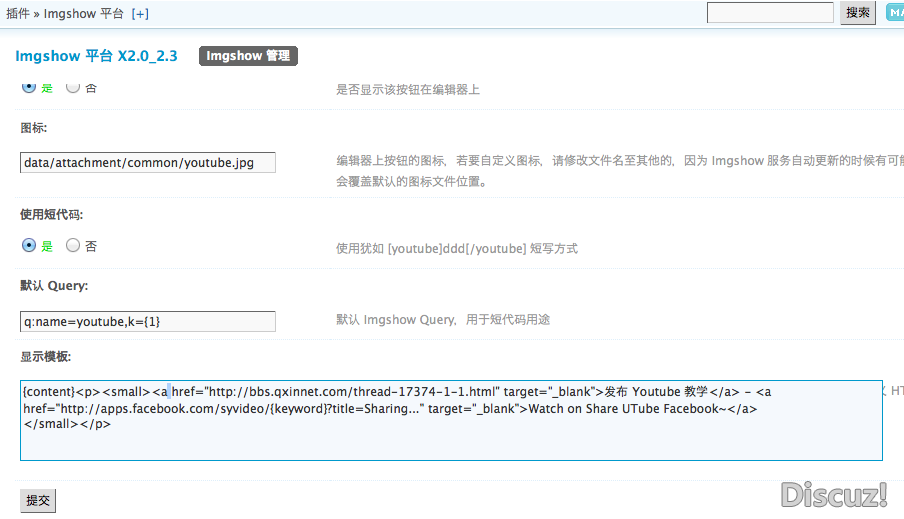
Task: Click the 显示模板: label
Action: (46, 357)
